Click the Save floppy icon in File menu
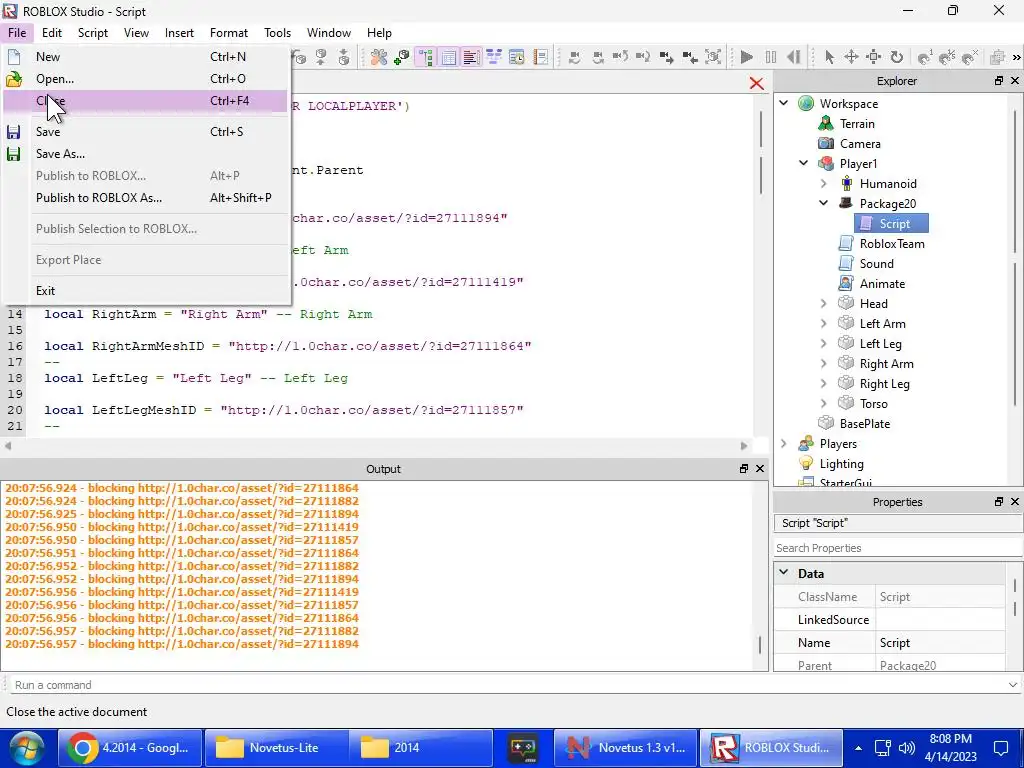Viewport: 1024px width, 768px height. pos(14,132)
